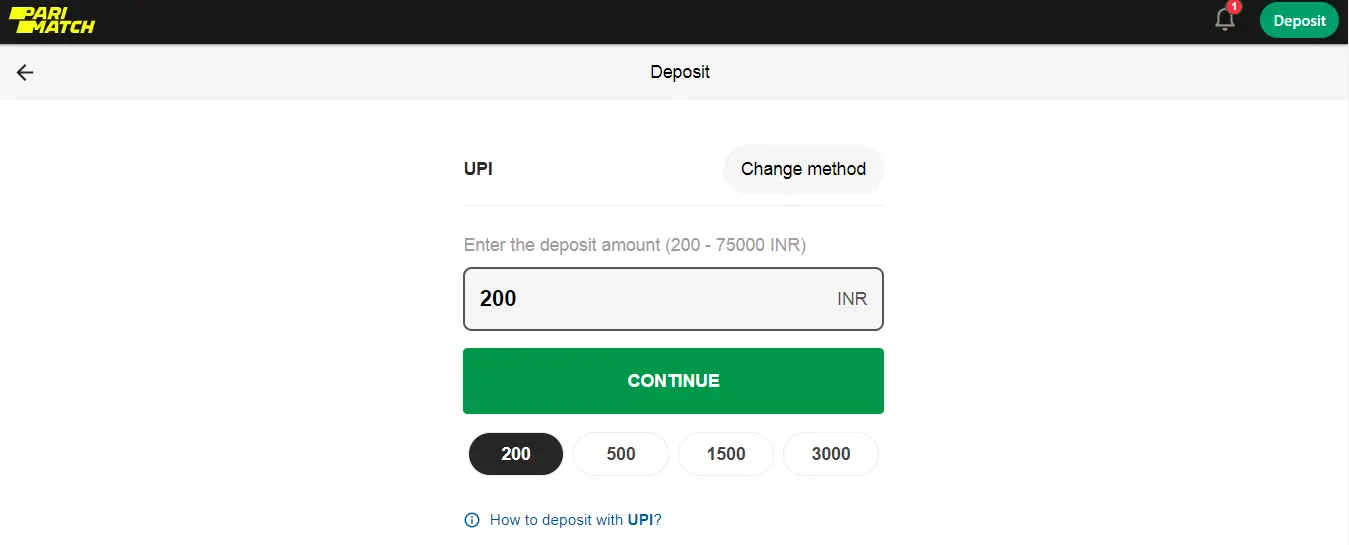Click the info icon beside UPI help

pos(472,520)
